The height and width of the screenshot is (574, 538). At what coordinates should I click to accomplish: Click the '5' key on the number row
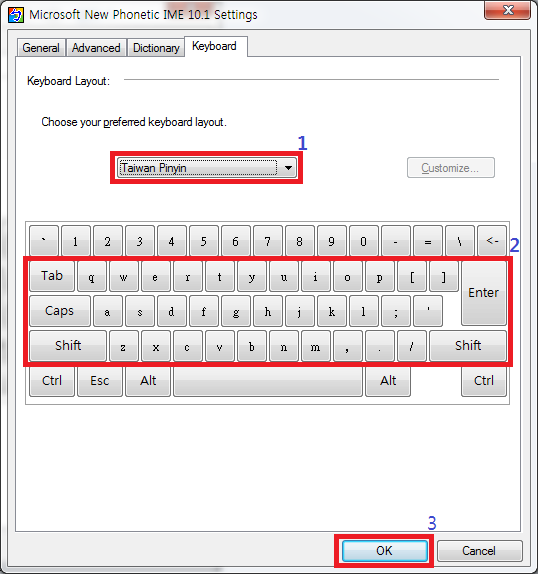(203, 241)
